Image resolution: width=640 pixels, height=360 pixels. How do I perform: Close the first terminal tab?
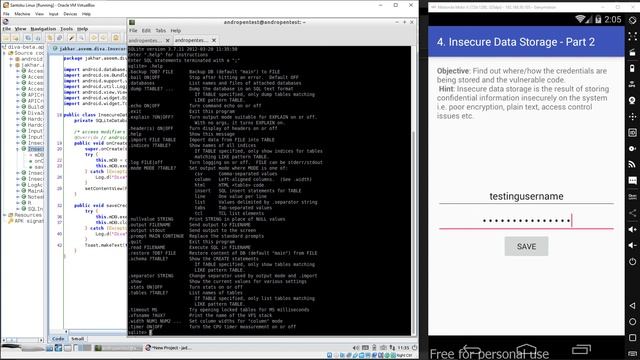pyautogui.click(x=167, y=40)
